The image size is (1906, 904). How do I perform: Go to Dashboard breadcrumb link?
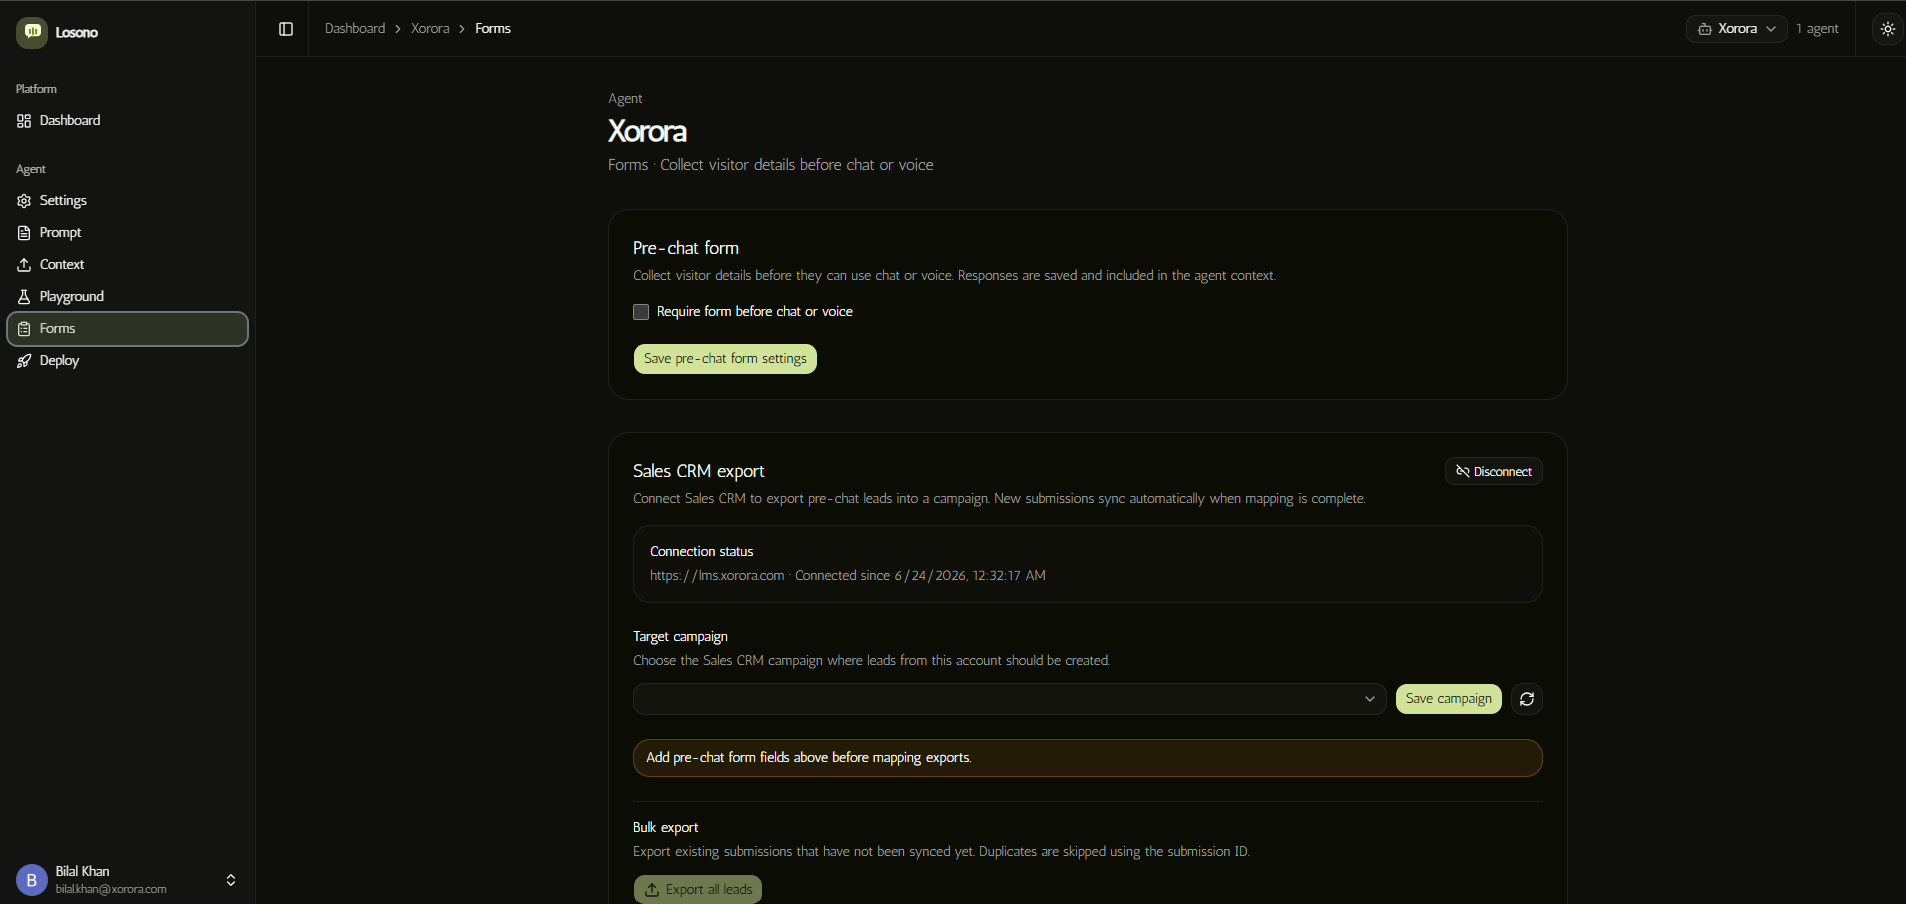point(355,29)
